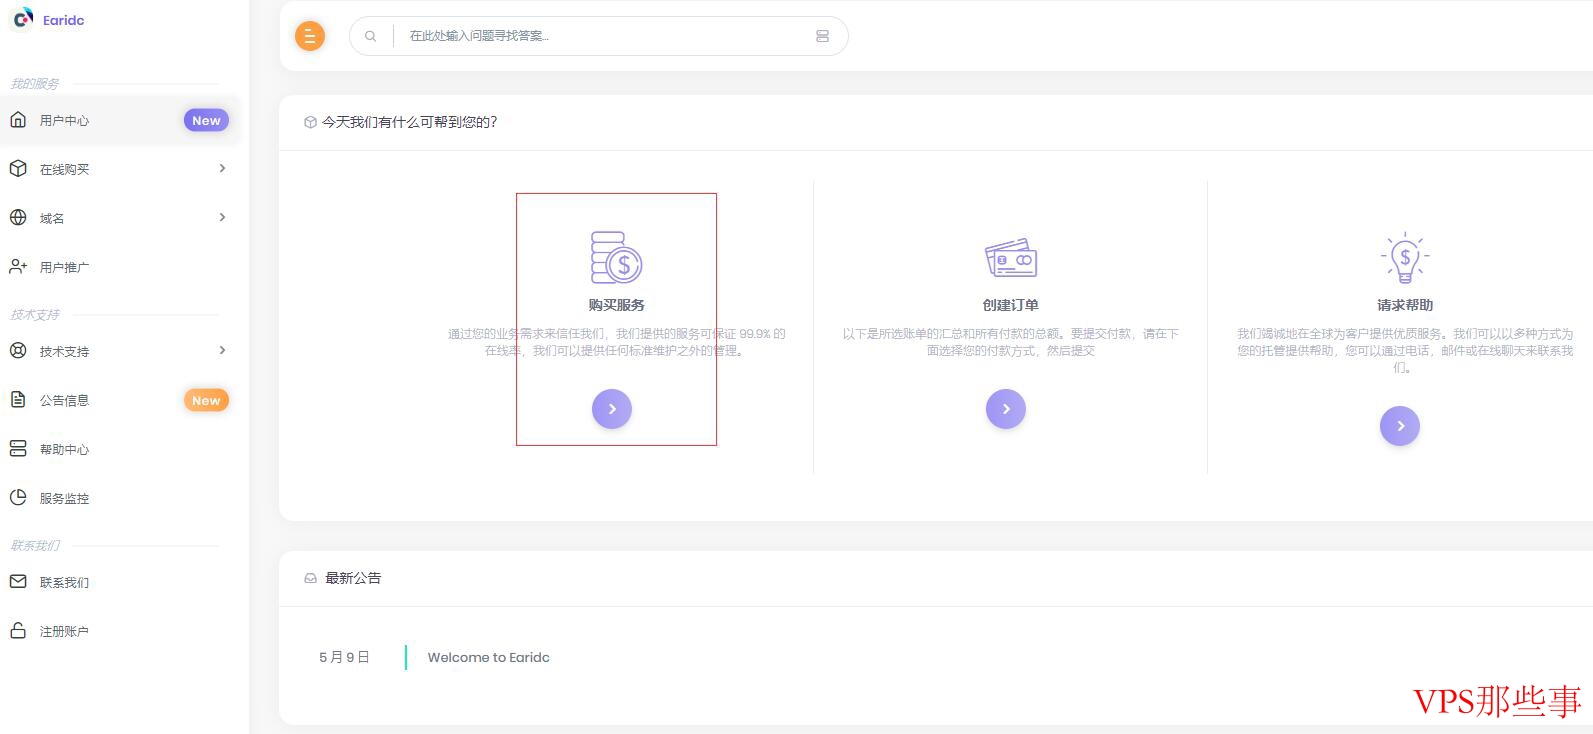Click the envelope icon beside 联系我们
The height and width of the screenshot is (734, 1593).
tap(18, 581)
